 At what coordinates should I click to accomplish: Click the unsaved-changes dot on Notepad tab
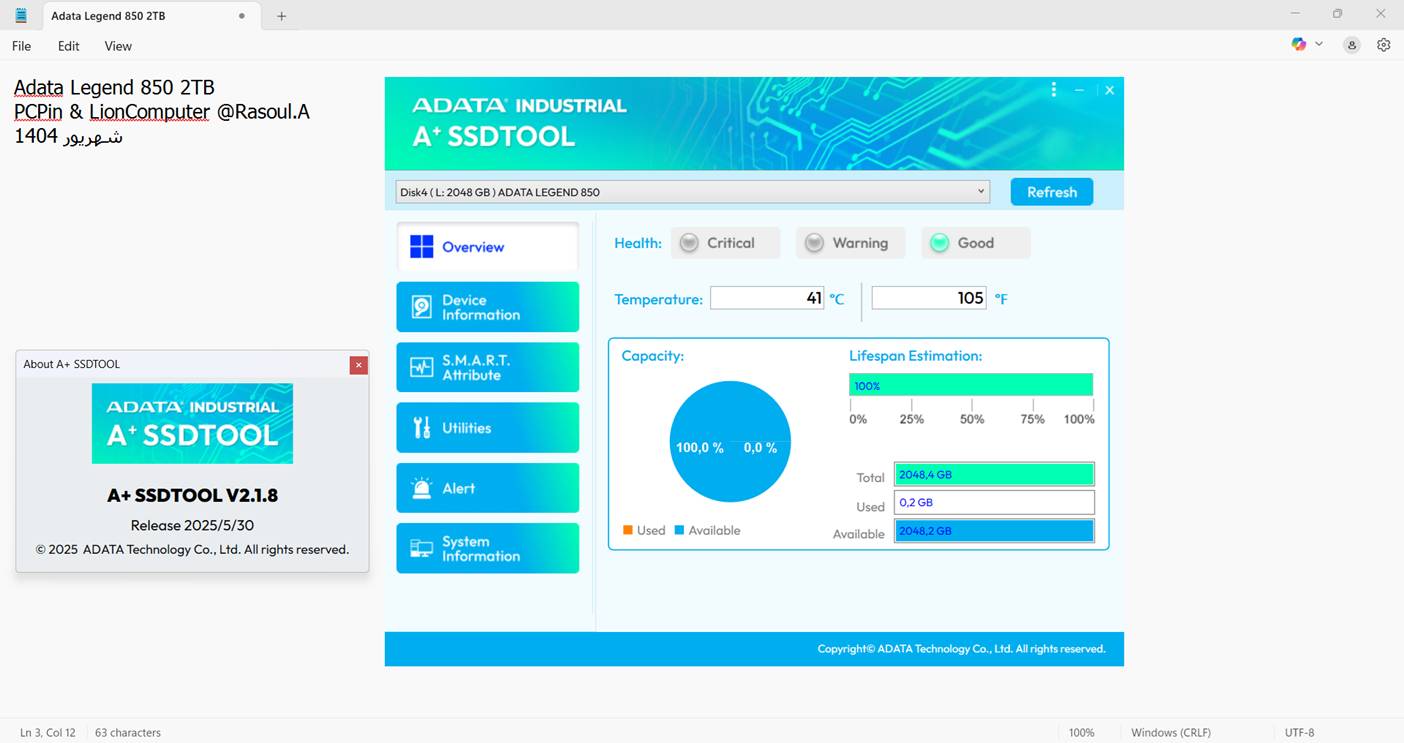242,16
